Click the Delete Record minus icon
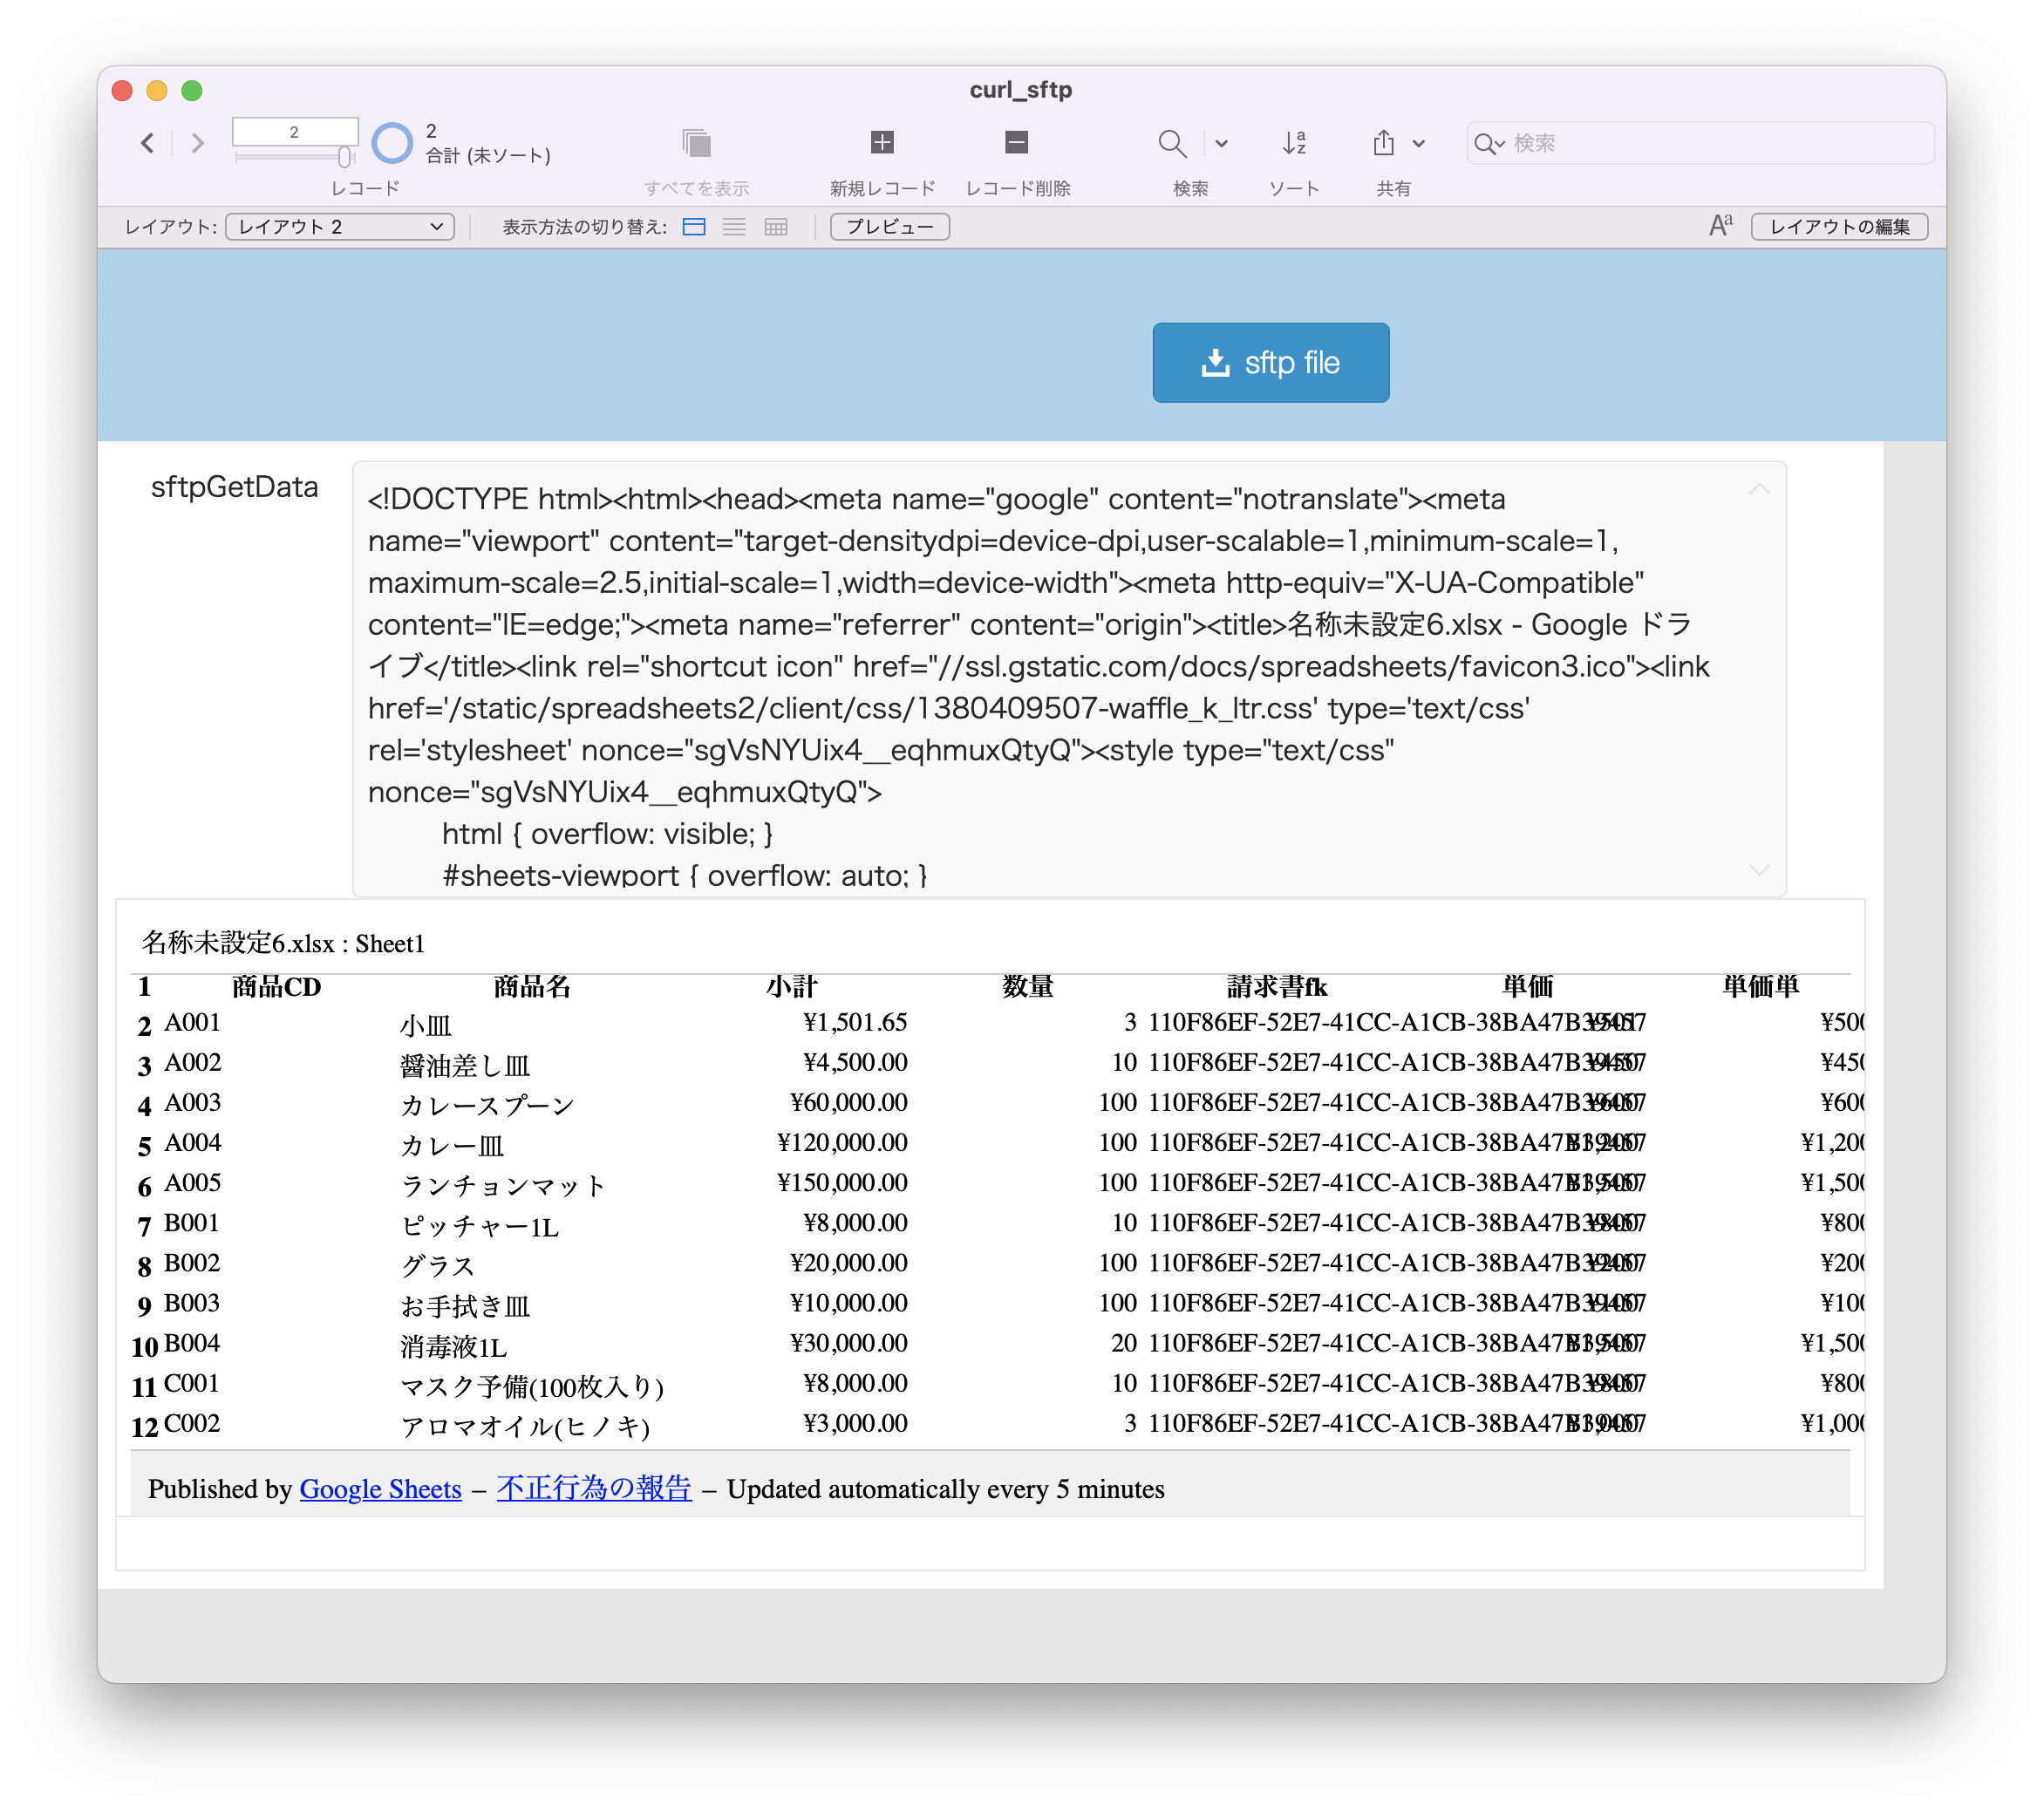 pyautogui.click(x=1016, y=143)
